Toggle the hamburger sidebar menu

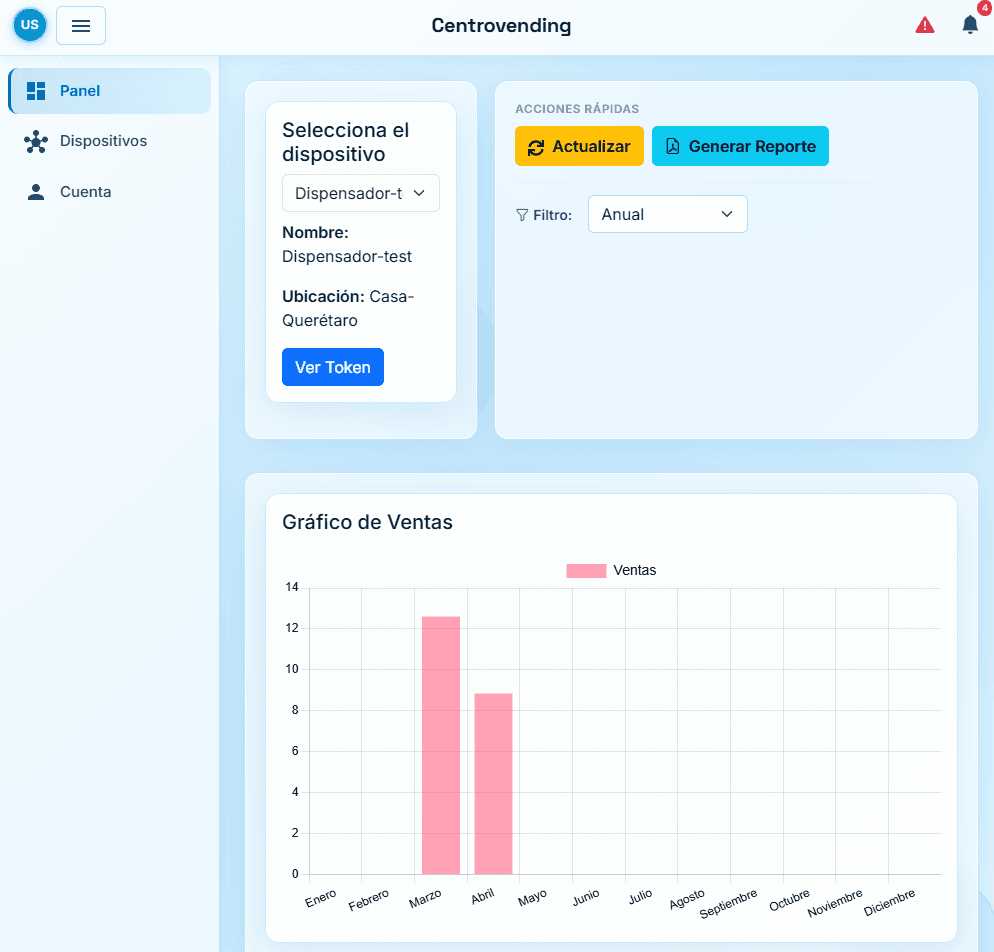click(x=81, y=26)
